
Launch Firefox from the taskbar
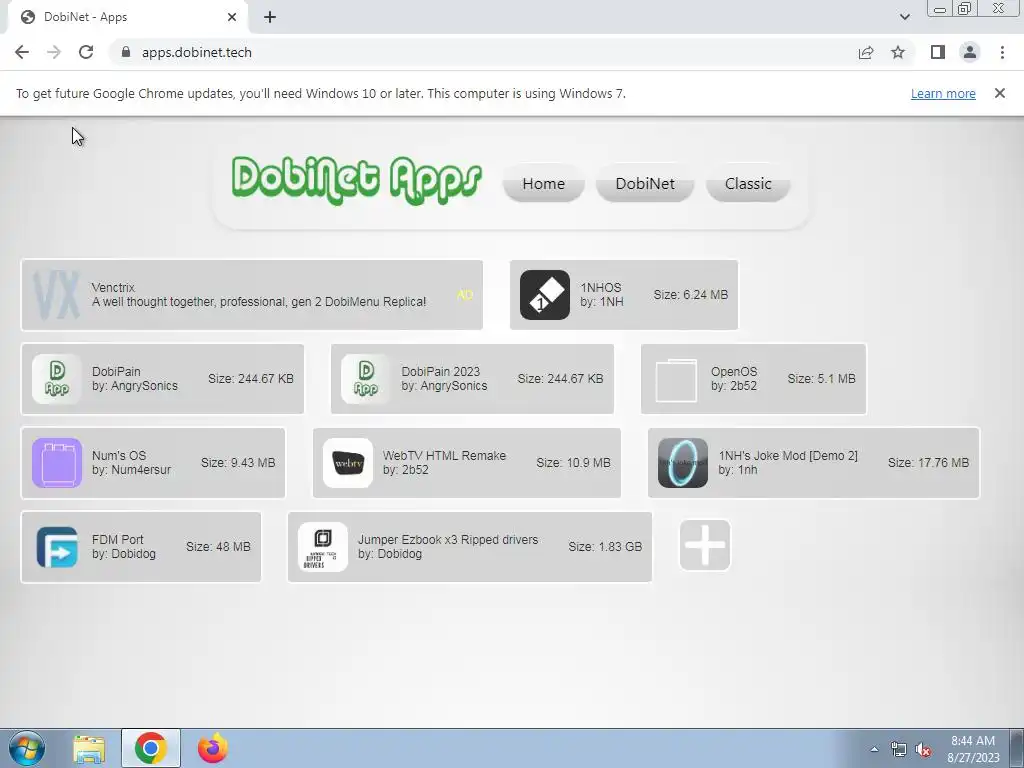coord(213,748)
